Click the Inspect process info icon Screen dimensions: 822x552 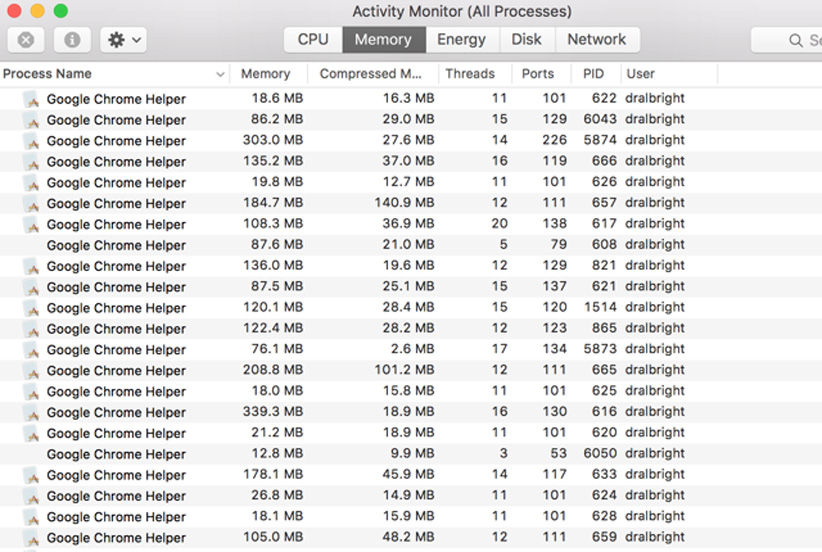coord(72,40)
